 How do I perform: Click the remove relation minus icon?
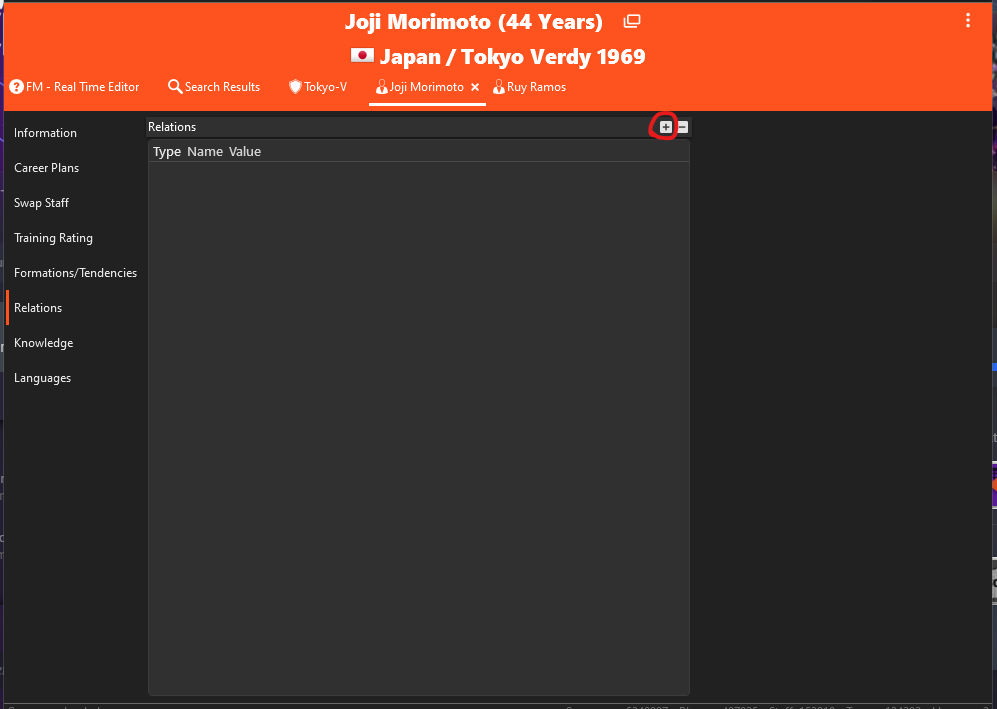point(682,127)
